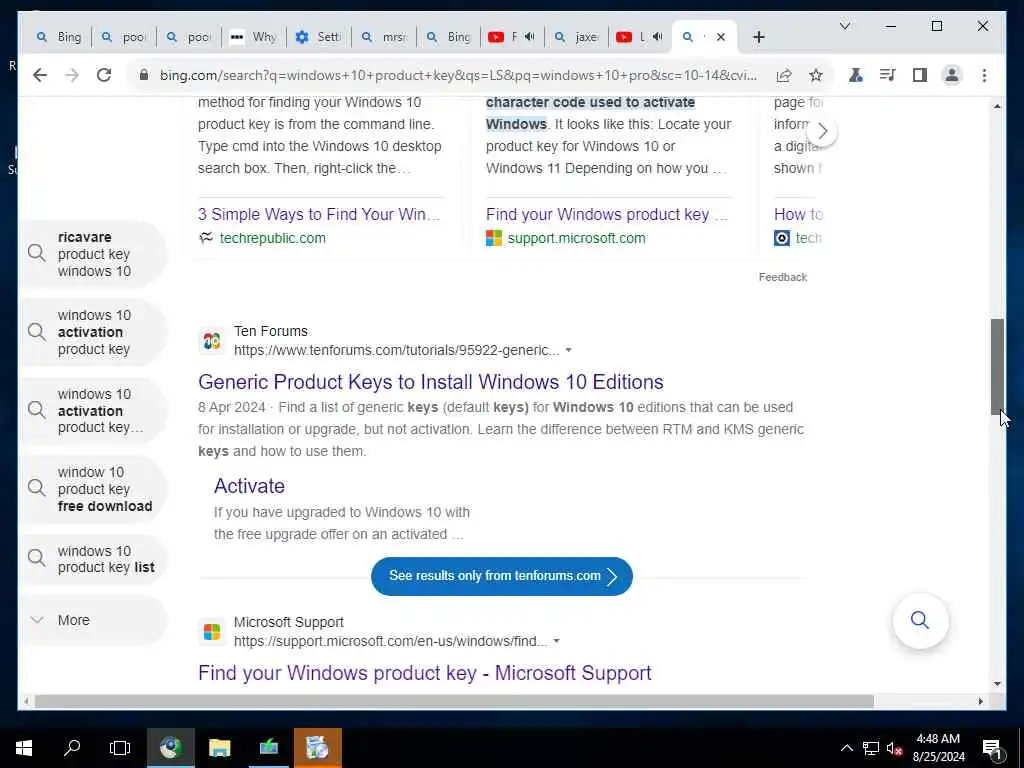The width and height of the screenshot is (1024, 768).
Task: Reload the current Bing page
Action: click(104, 75)
